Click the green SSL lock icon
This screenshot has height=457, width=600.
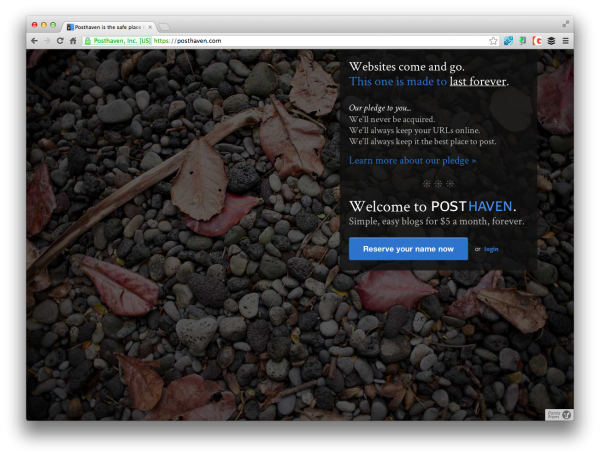click(87, 41)
